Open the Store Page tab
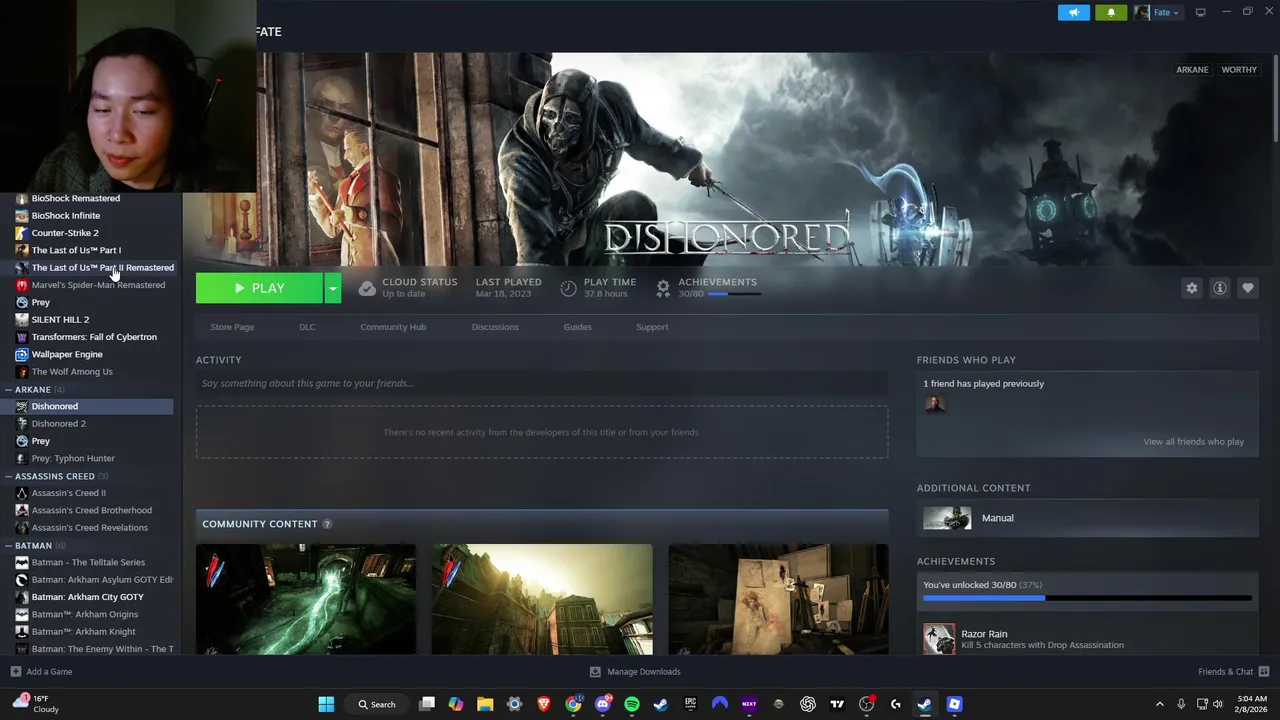This screenshot has width=1280, height=720. click(232, 327)
